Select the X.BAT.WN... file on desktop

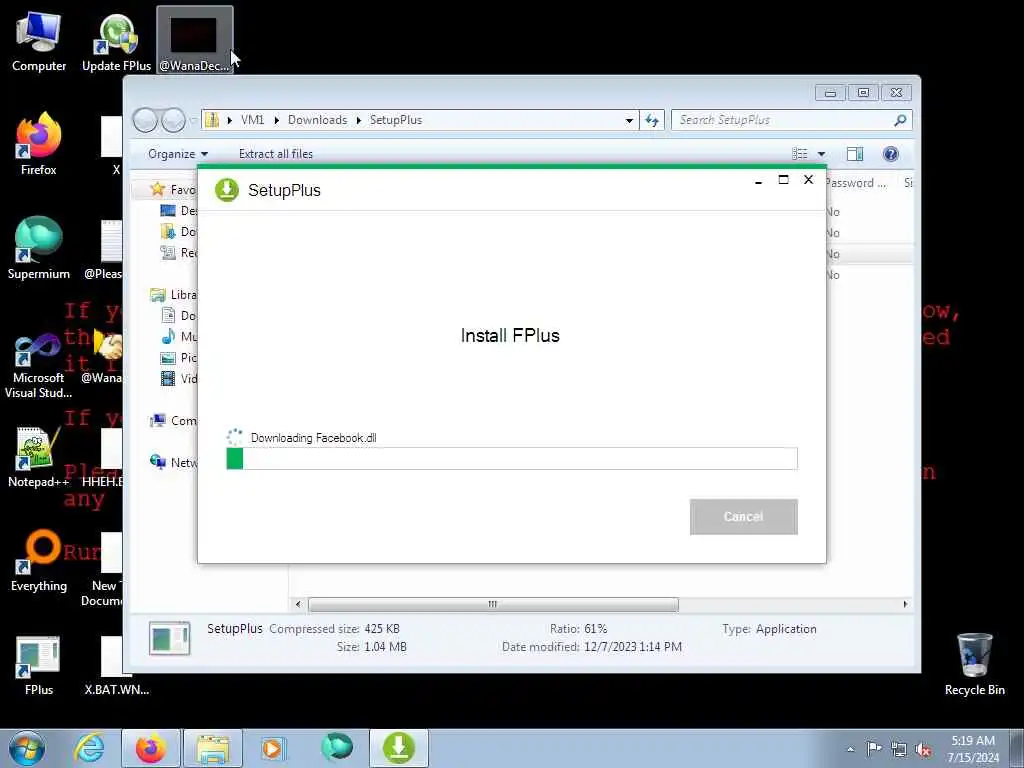coord(116,664)
